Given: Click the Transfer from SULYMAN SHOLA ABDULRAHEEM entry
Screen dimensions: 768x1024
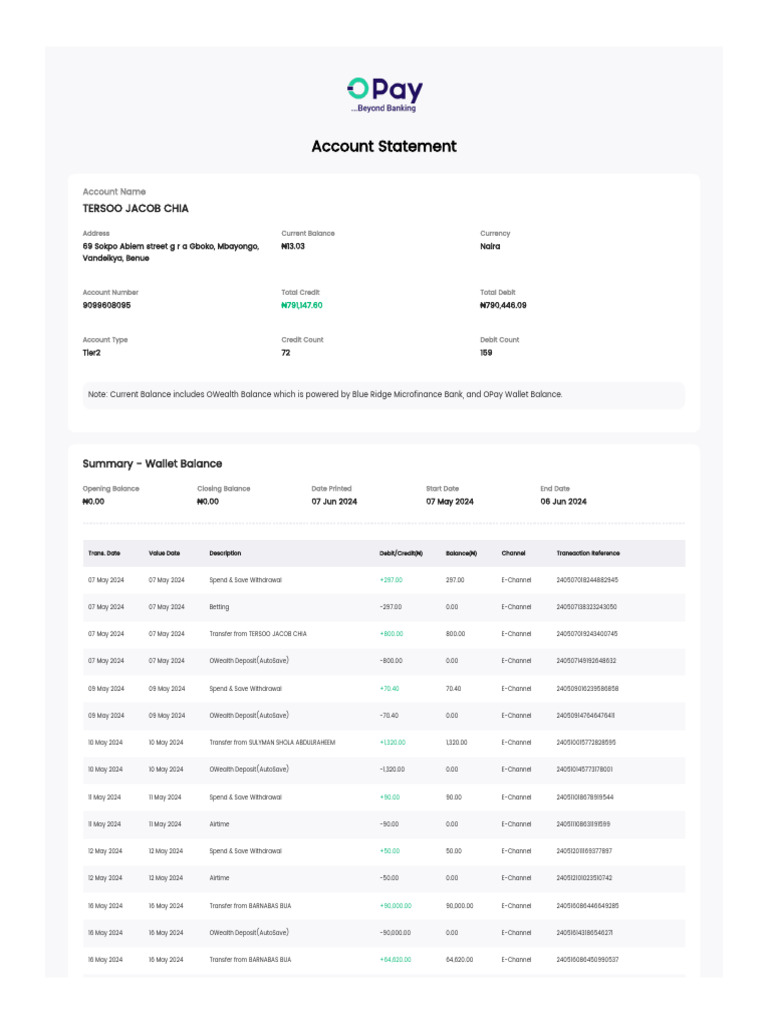Looking at the screenshot, I should [272, 742].
